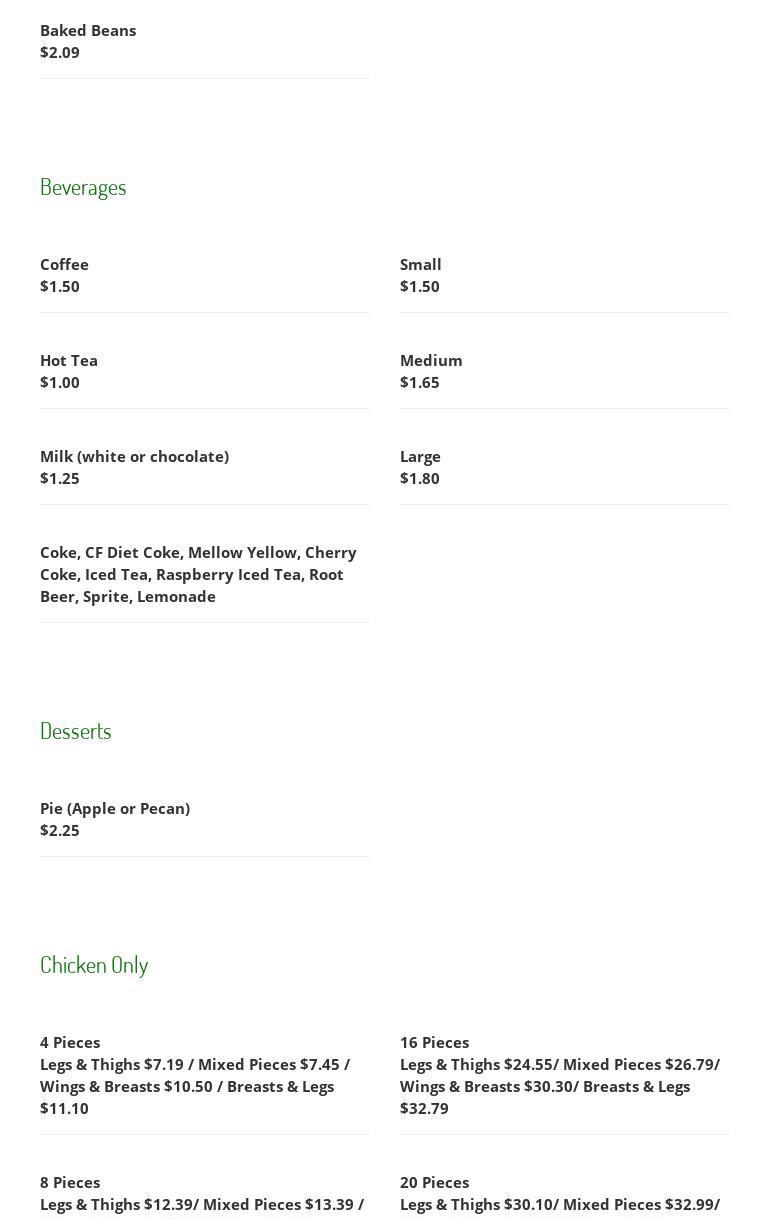The height and width of the screenshot is (1220, 770).
Task: Select the Baked Beans menu item
Action: coord(88,31)
